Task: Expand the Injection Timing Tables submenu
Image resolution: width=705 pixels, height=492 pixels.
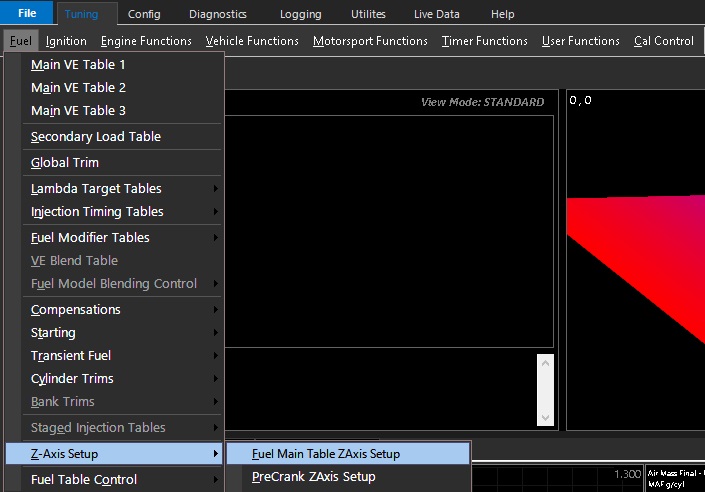Action: tap(97, 212)
